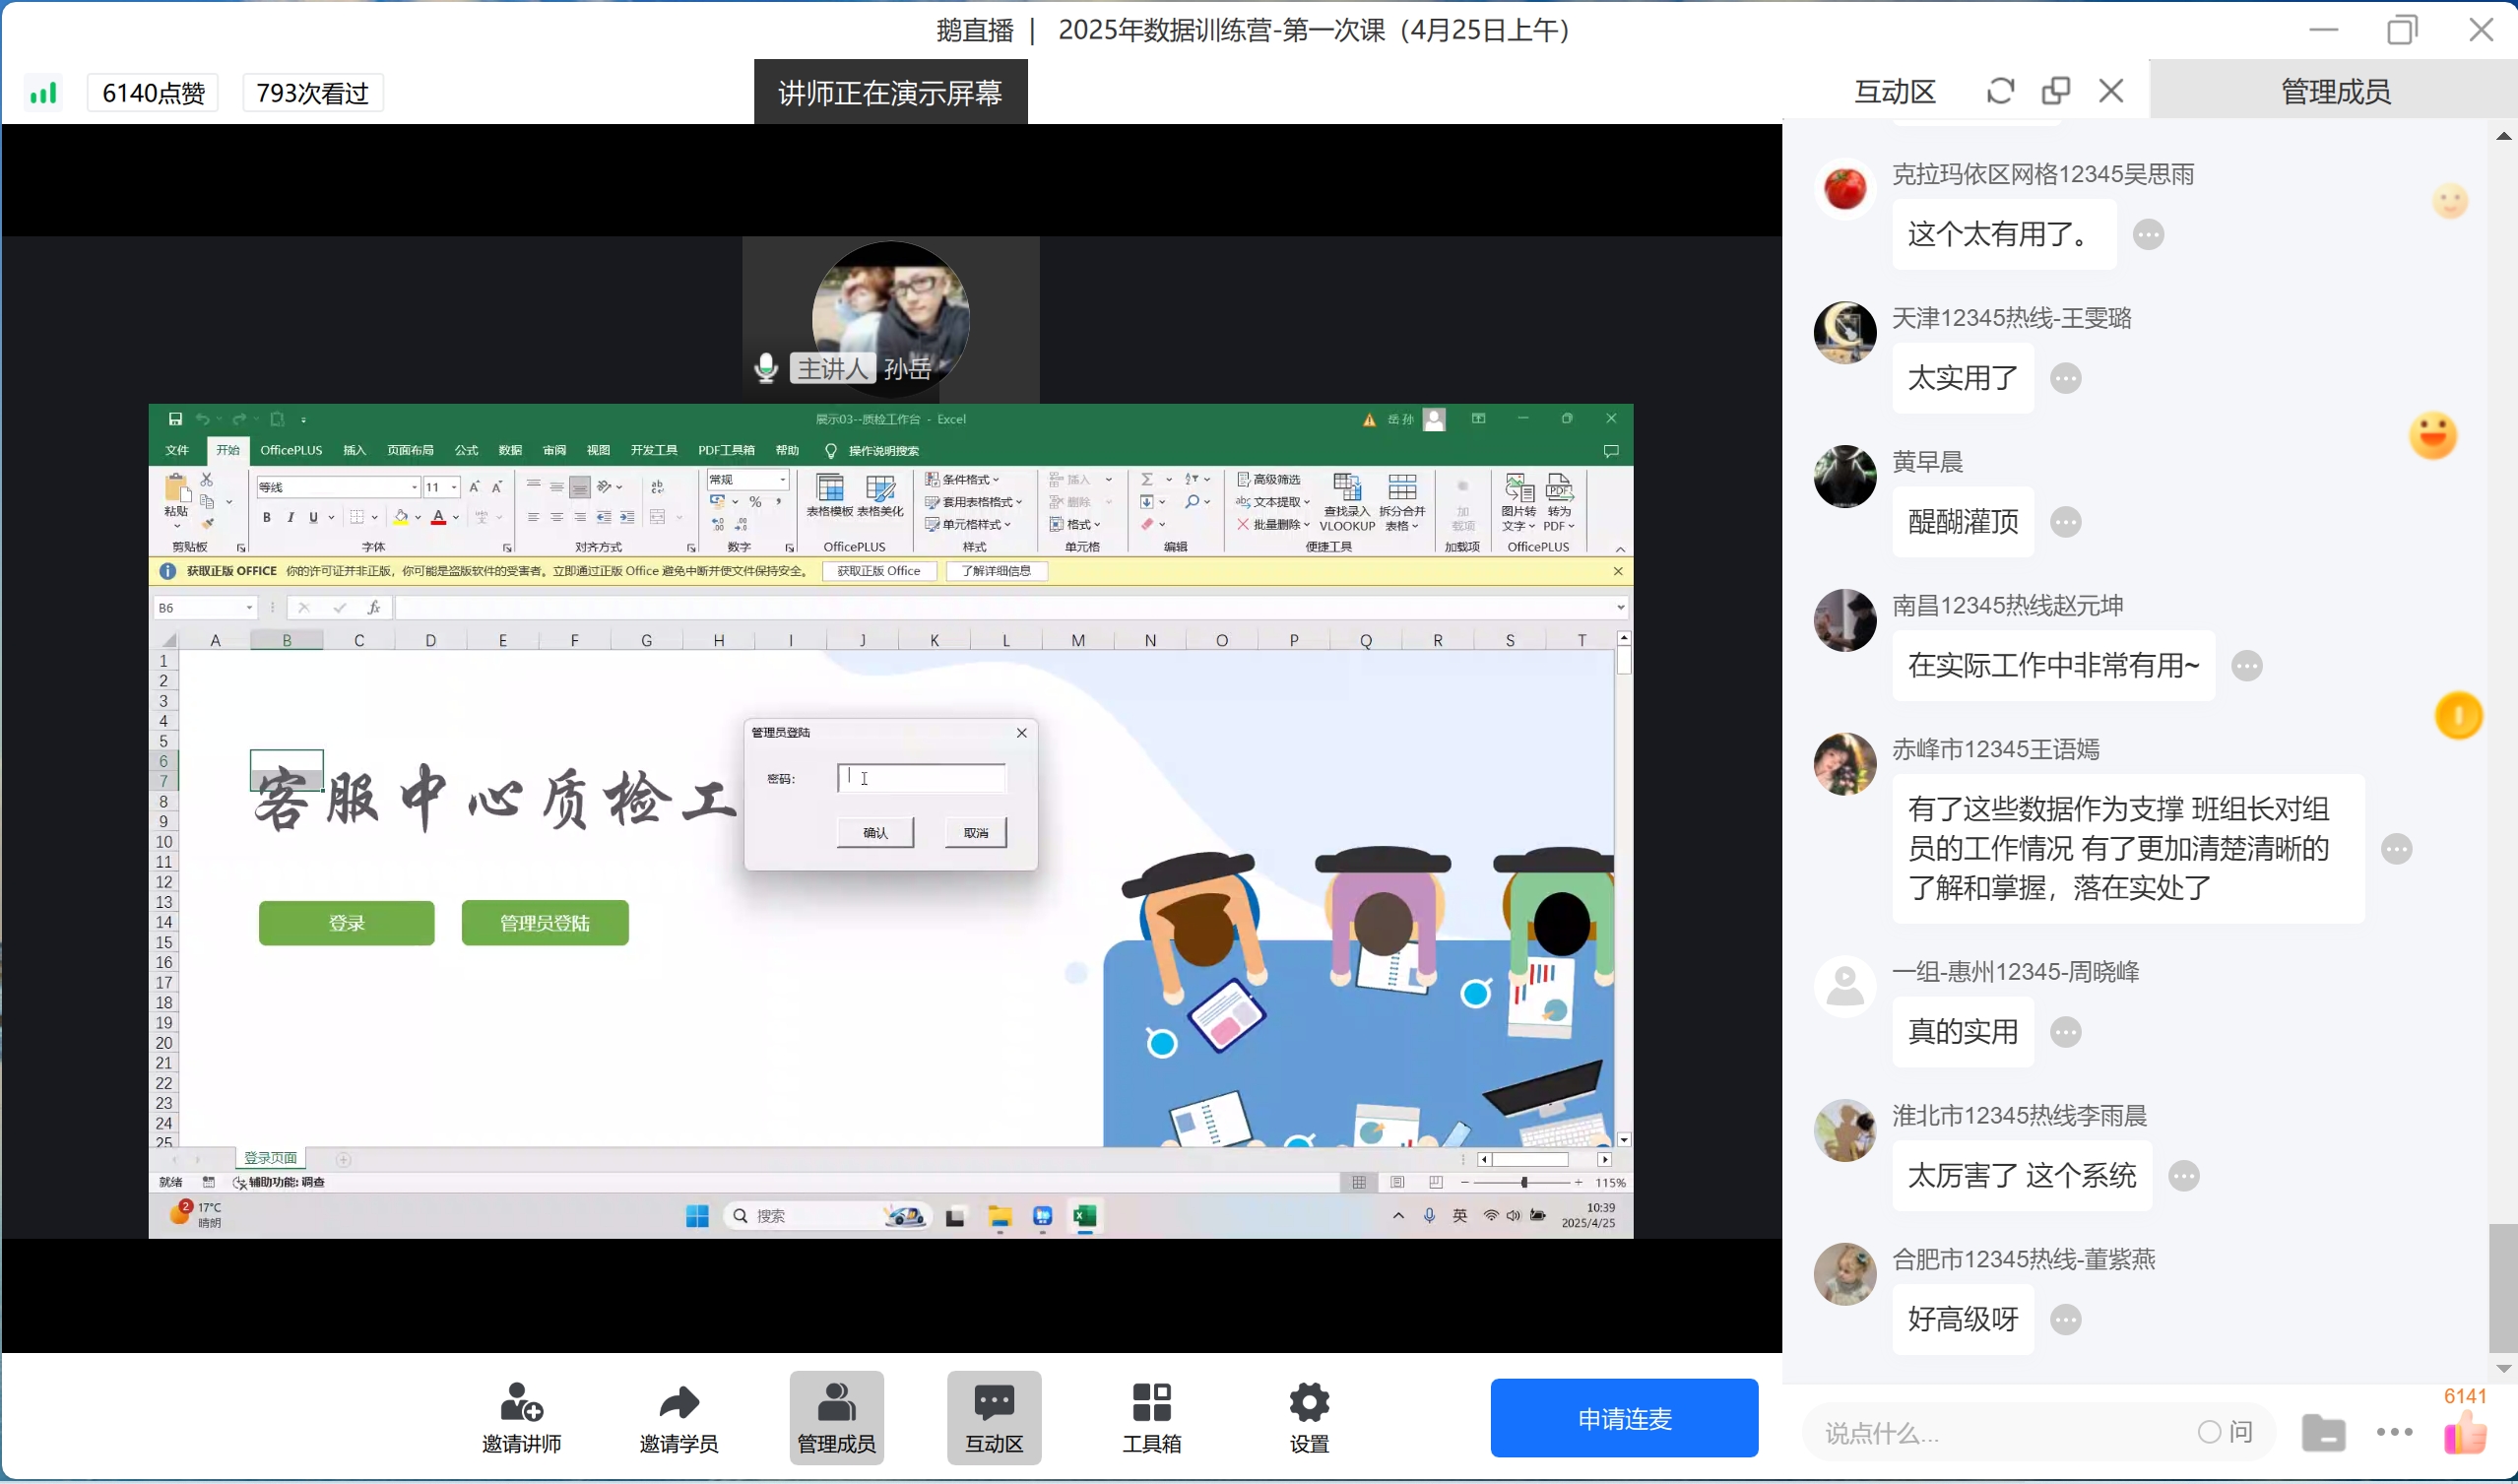Open options dots beside 好高级呀 message

click(x=2066, y=1320)
